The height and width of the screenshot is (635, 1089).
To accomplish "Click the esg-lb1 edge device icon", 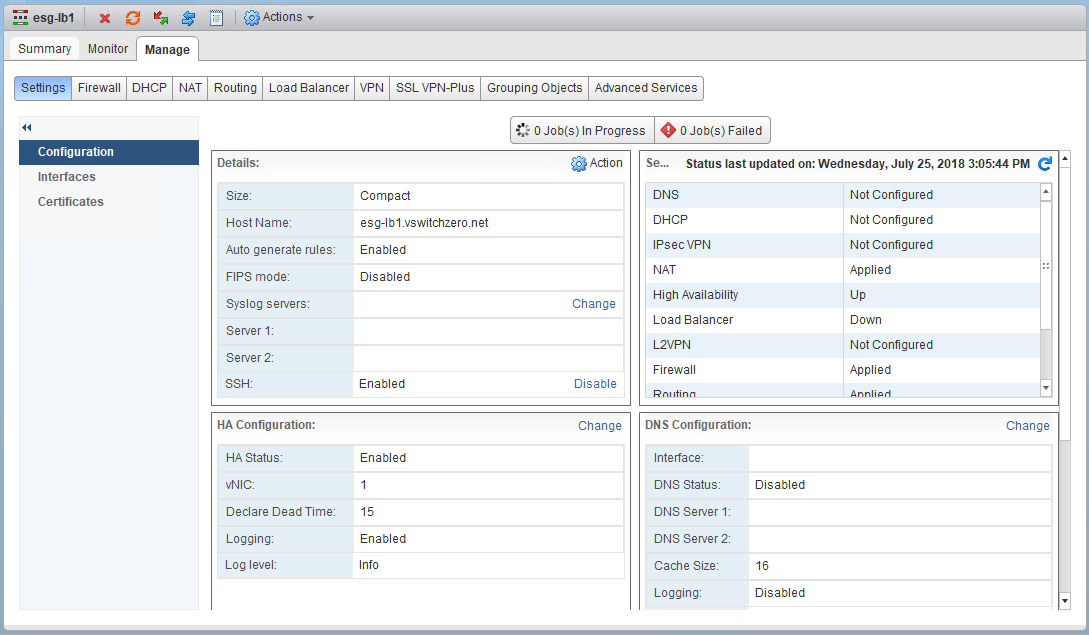I will pyautogui.click(x=20, y=18).
